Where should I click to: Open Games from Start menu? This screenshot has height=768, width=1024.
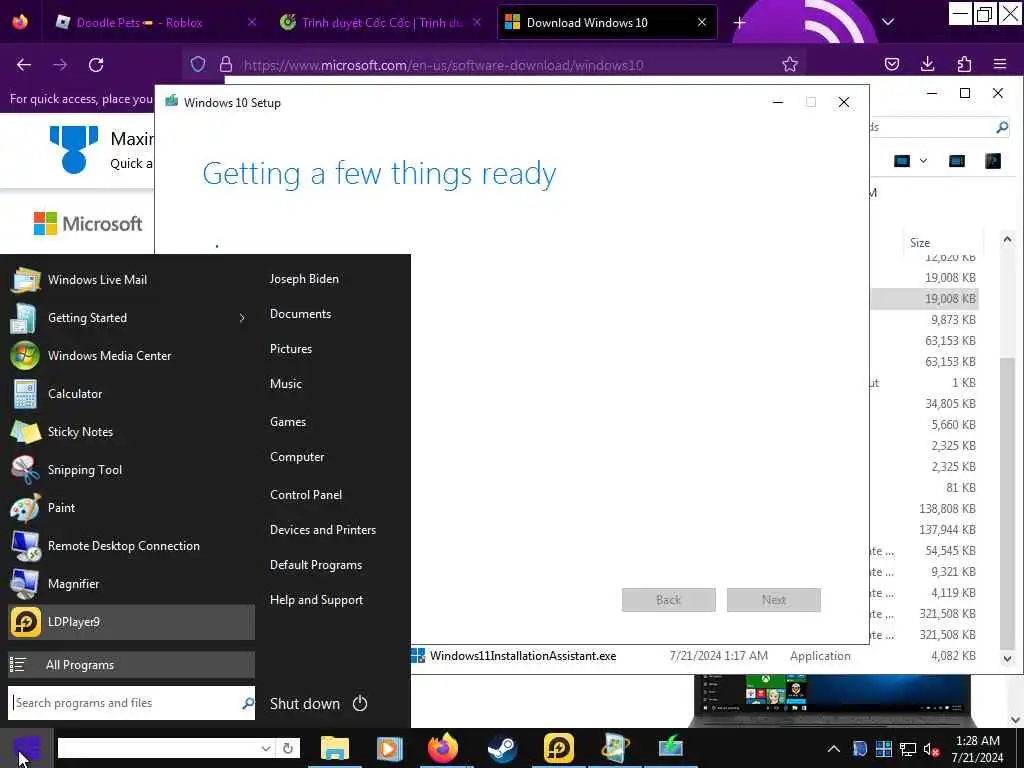[288, 422]
